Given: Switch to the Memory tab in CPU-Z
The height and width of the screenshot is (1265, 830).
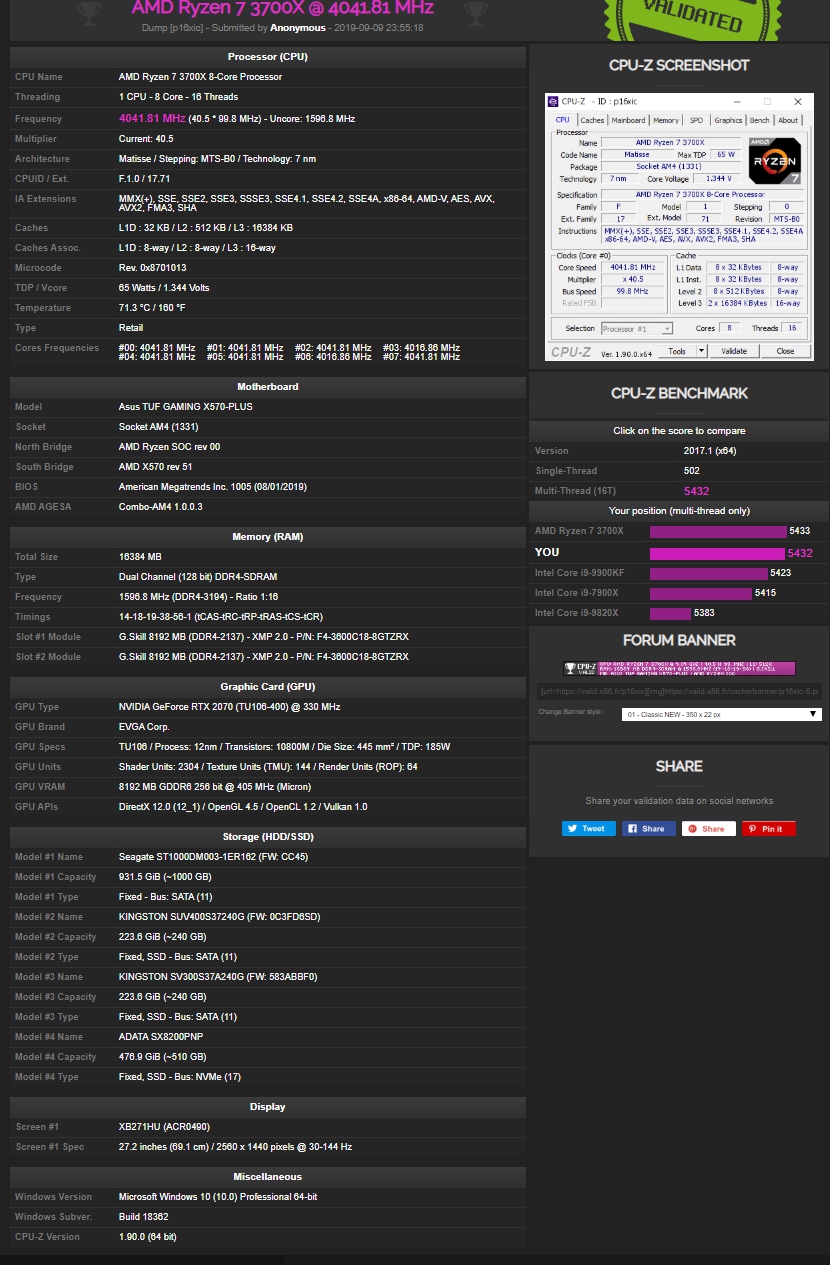Looking at the screenshot, I should coord(666,120).
